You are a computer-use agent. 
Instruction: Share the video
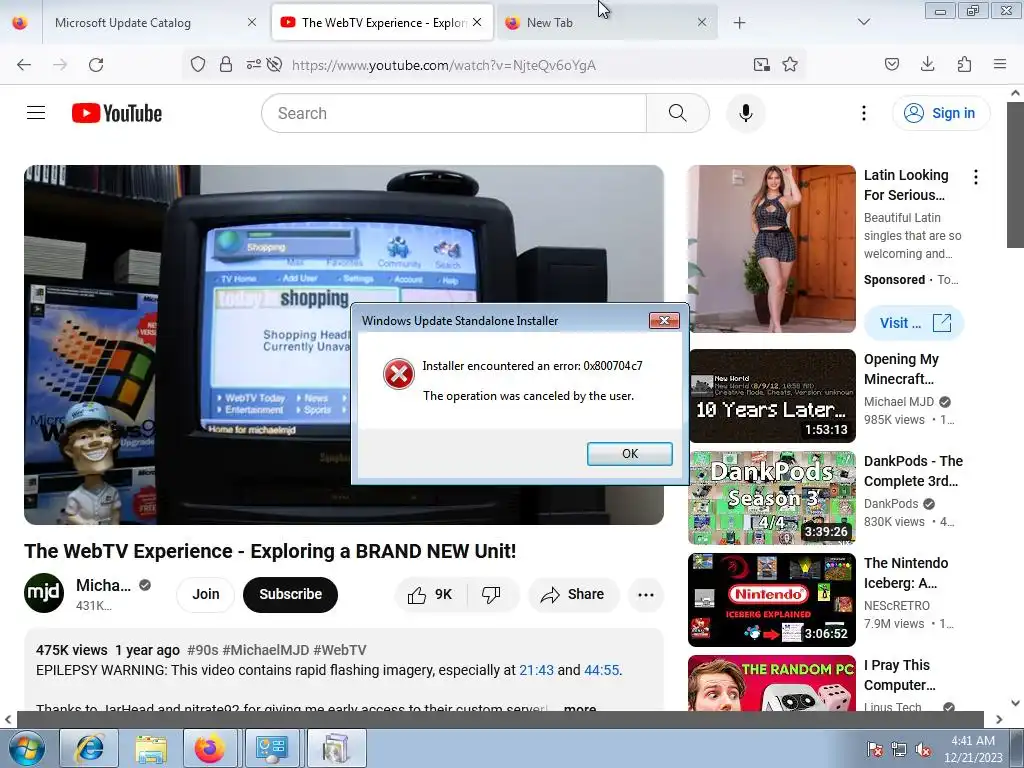tap(573, 594)
